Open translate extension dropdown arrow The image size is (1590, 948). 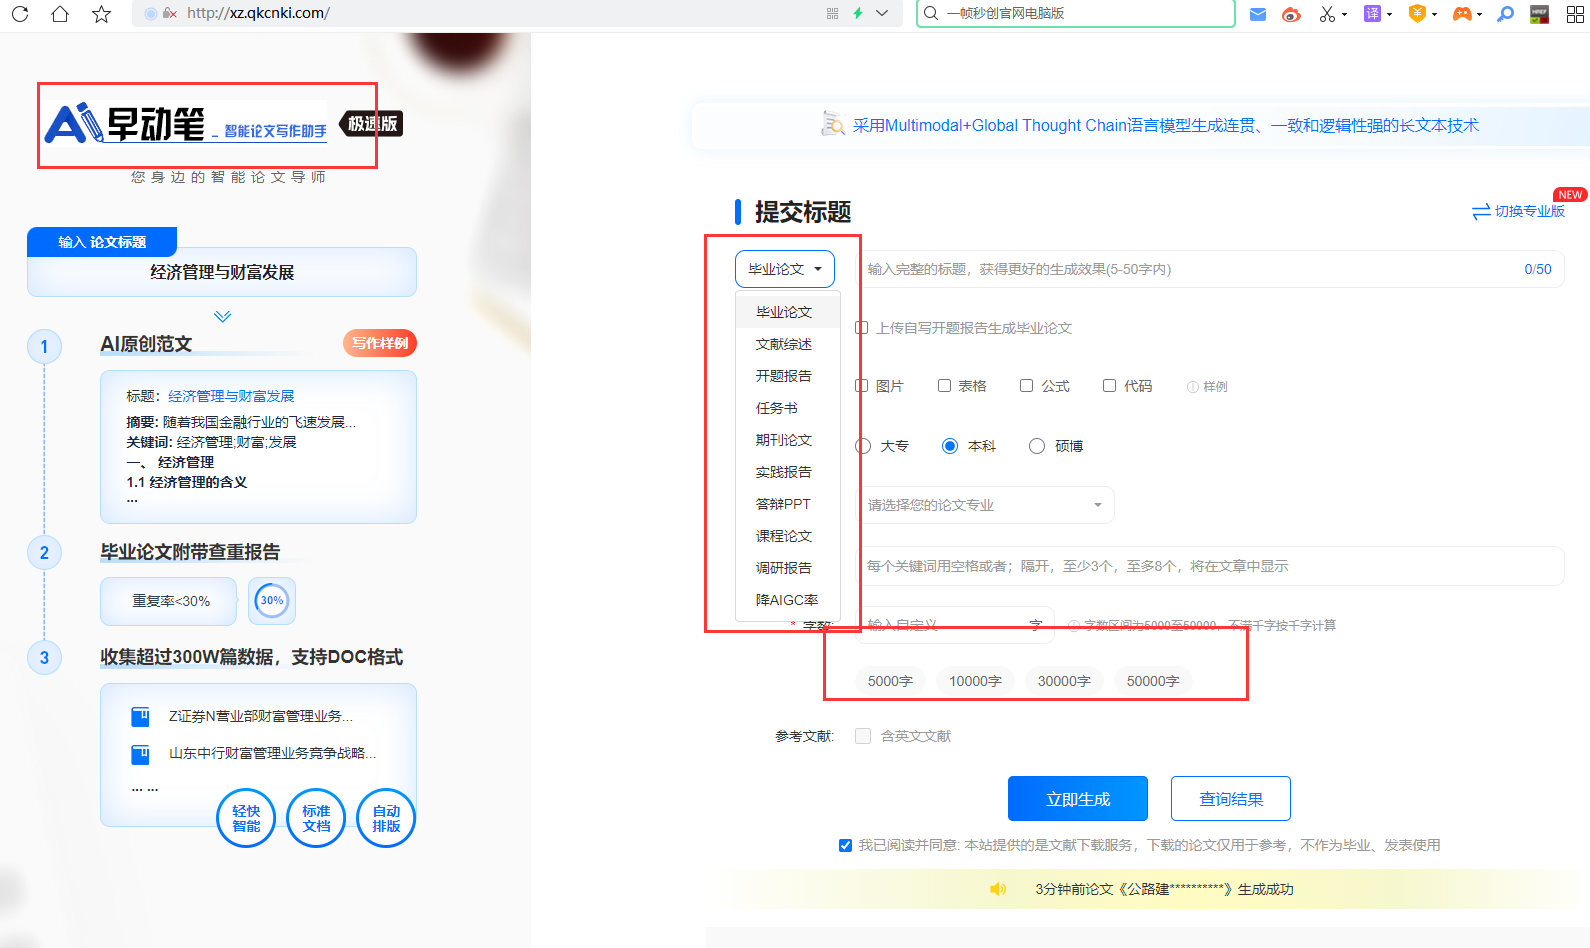(x=1389, y=15)
